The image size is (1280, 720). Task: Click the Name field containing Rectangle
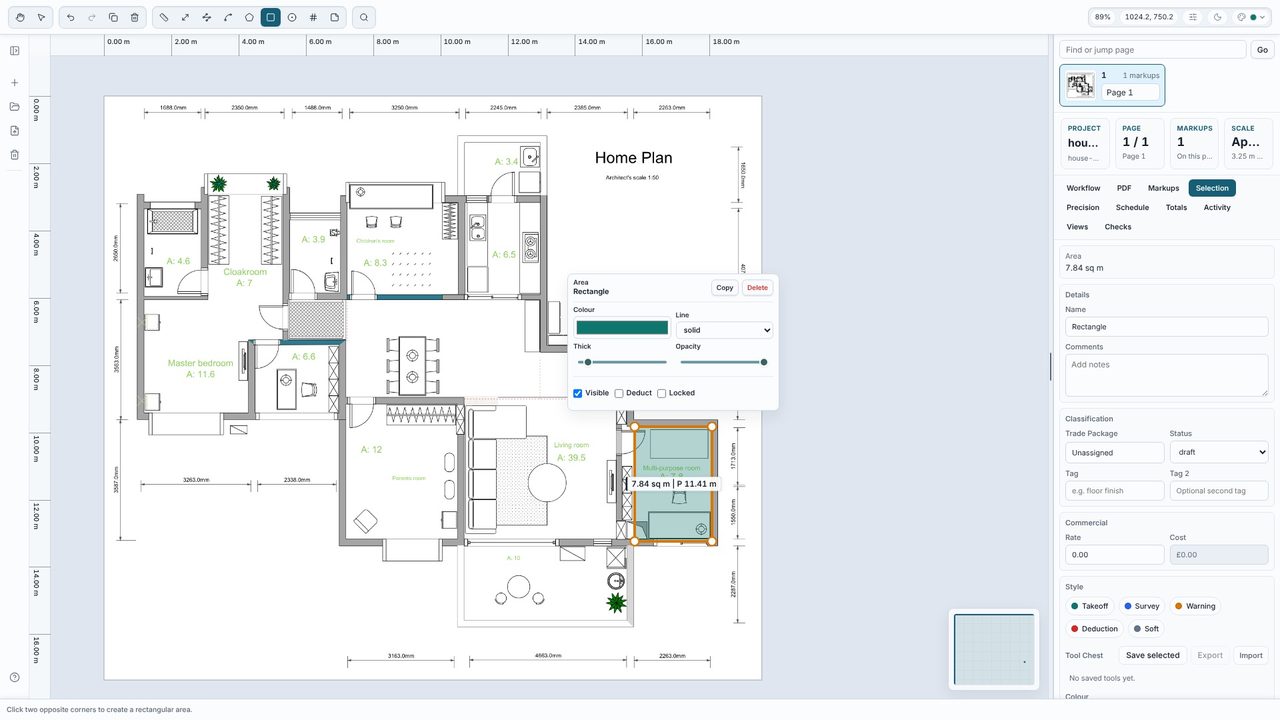coord(1167,327)
